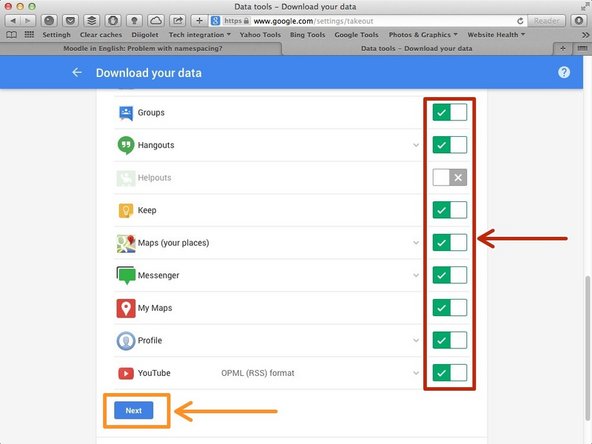Image resolution: width=592 pixels, height=444 pixels.
Task: Click the Clear caches bookmark
Action: click(x=101, y=35)
